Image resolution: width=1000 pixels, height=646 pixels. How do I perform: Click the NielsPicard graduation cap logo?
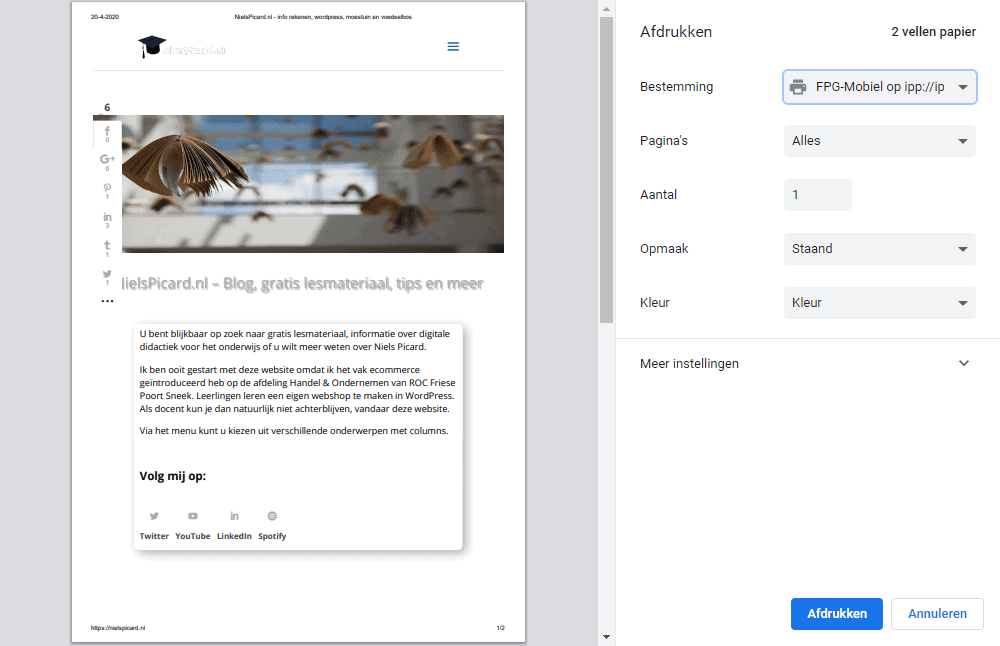click(152, 46)
